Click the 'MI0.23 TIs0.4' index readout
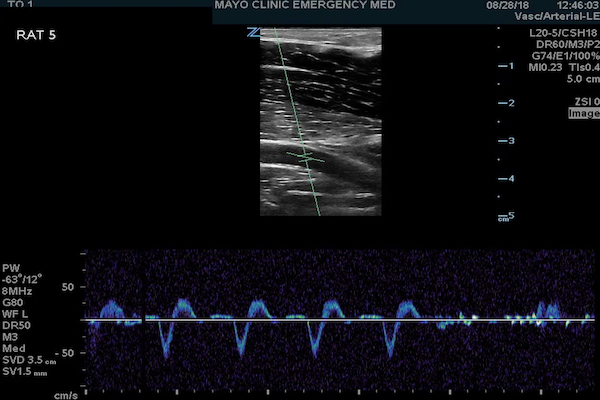Viewport: 600px width, 400px height. (564, 67)
